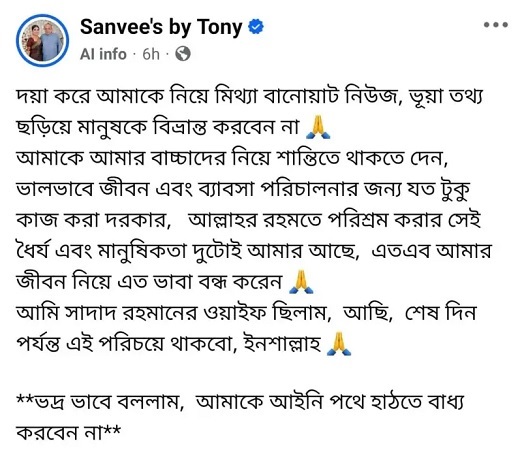Image resolution: width=522 pixels, height=450 pixels.
Task: Click the globe public audience icon
Action: (x=183, y=54)
